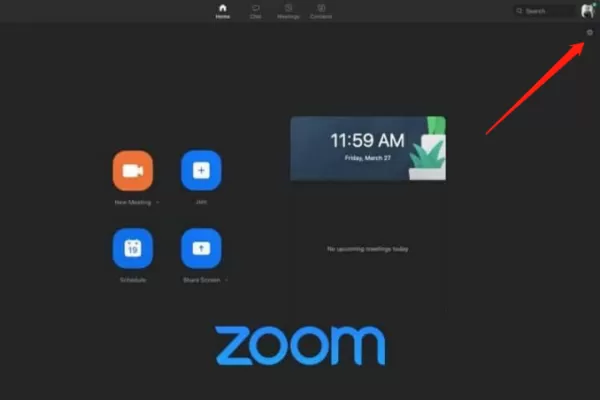This screenshot has width=600, height=400.
Task: Open settings with the gear icon
Action: tap(590, 33)
